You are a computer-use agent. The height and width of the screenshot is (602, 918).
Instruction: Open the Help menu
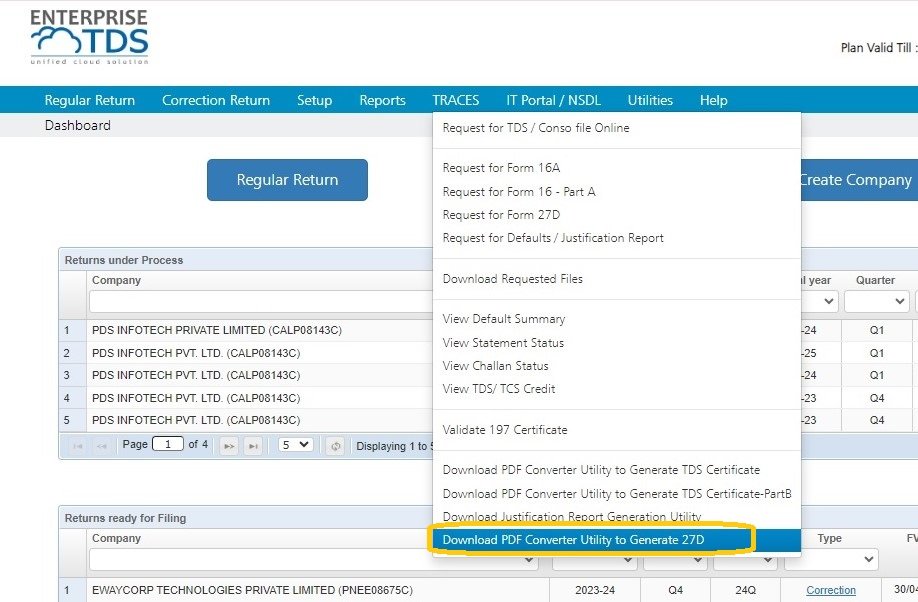tap(713, 100)
